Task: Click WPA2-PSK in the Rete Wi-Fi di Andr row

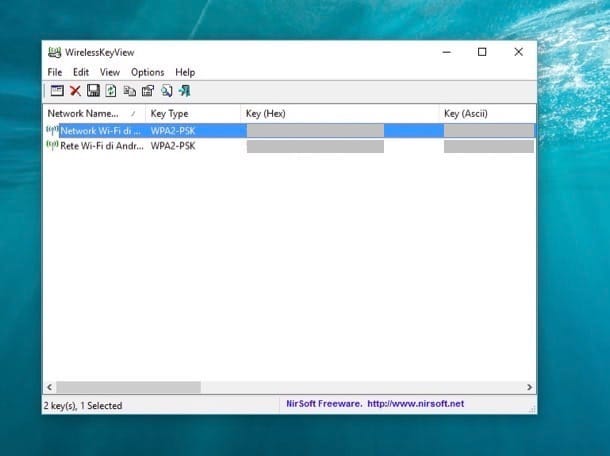Action: click(x=173, y=146)
